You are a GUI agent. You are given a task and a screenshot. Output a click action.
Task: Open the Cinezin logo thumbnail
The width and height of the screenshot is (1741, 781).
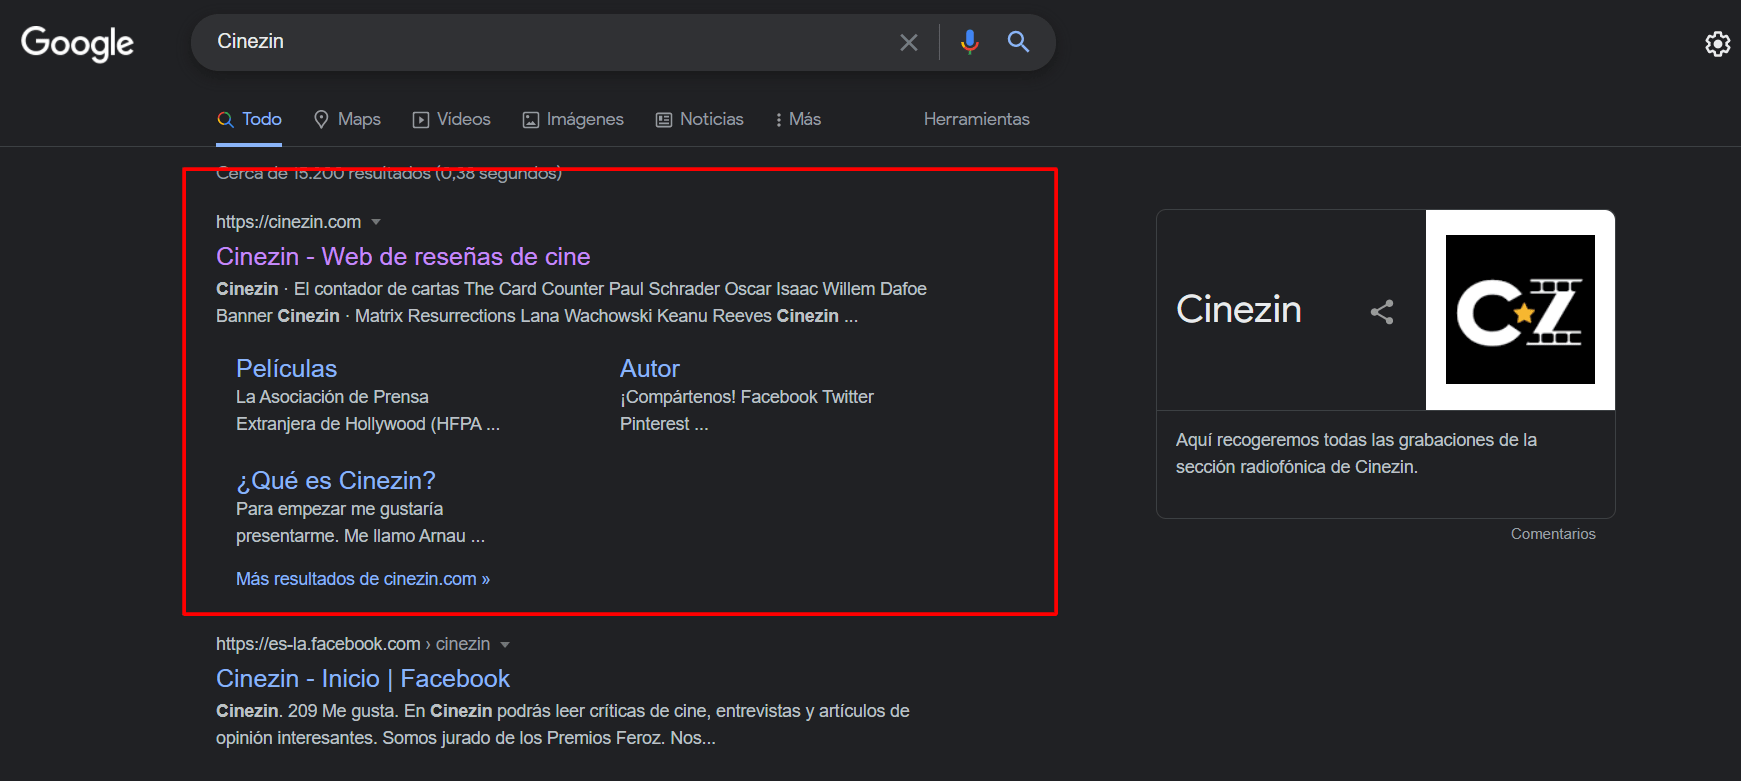click(x=1520, y=309)
